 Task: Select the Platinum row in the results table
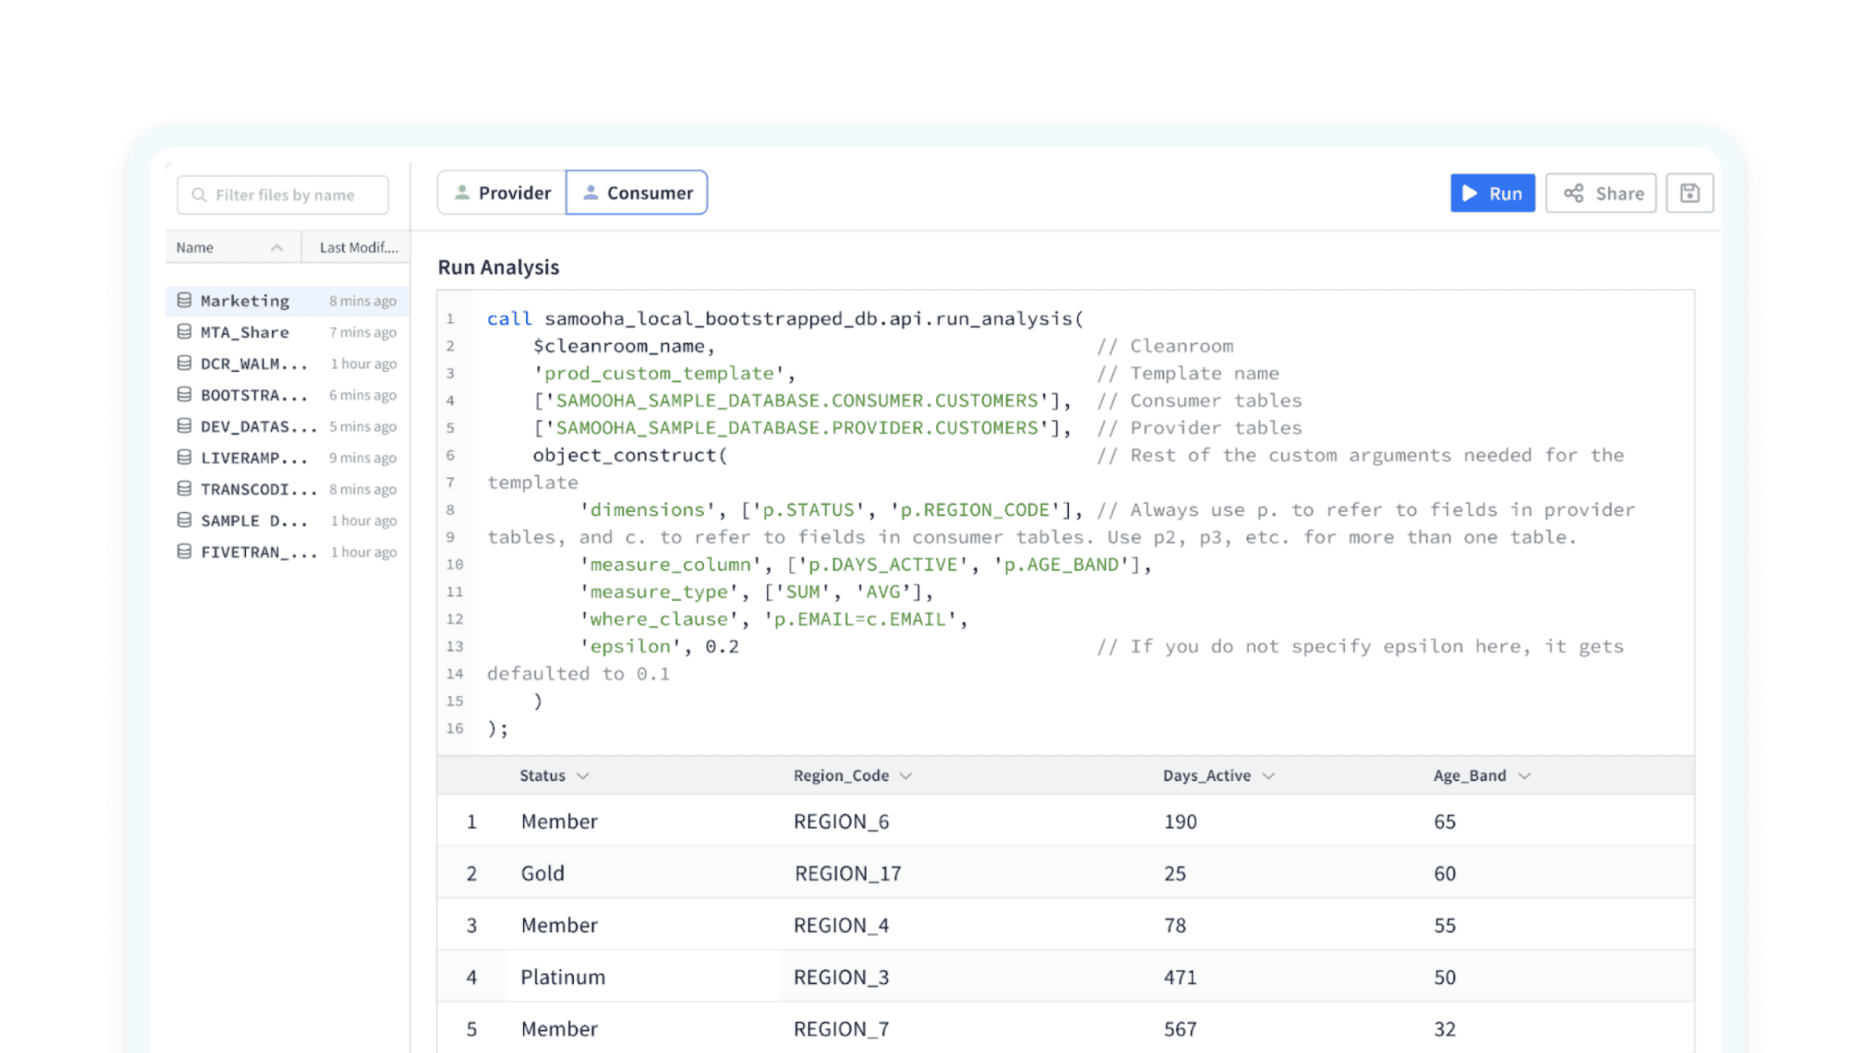562,976
